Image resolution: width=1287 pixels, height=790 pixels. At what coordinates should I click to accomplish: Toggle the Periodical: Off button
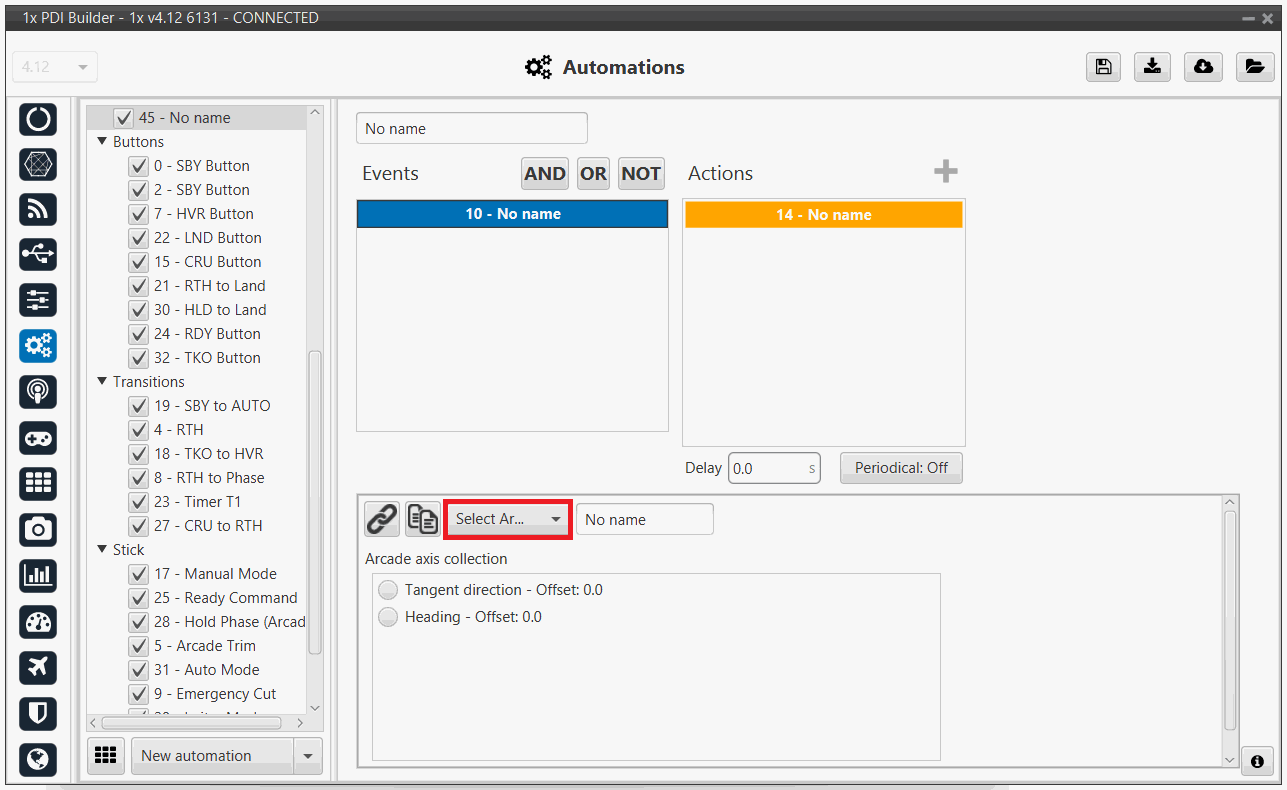[901, 468]
